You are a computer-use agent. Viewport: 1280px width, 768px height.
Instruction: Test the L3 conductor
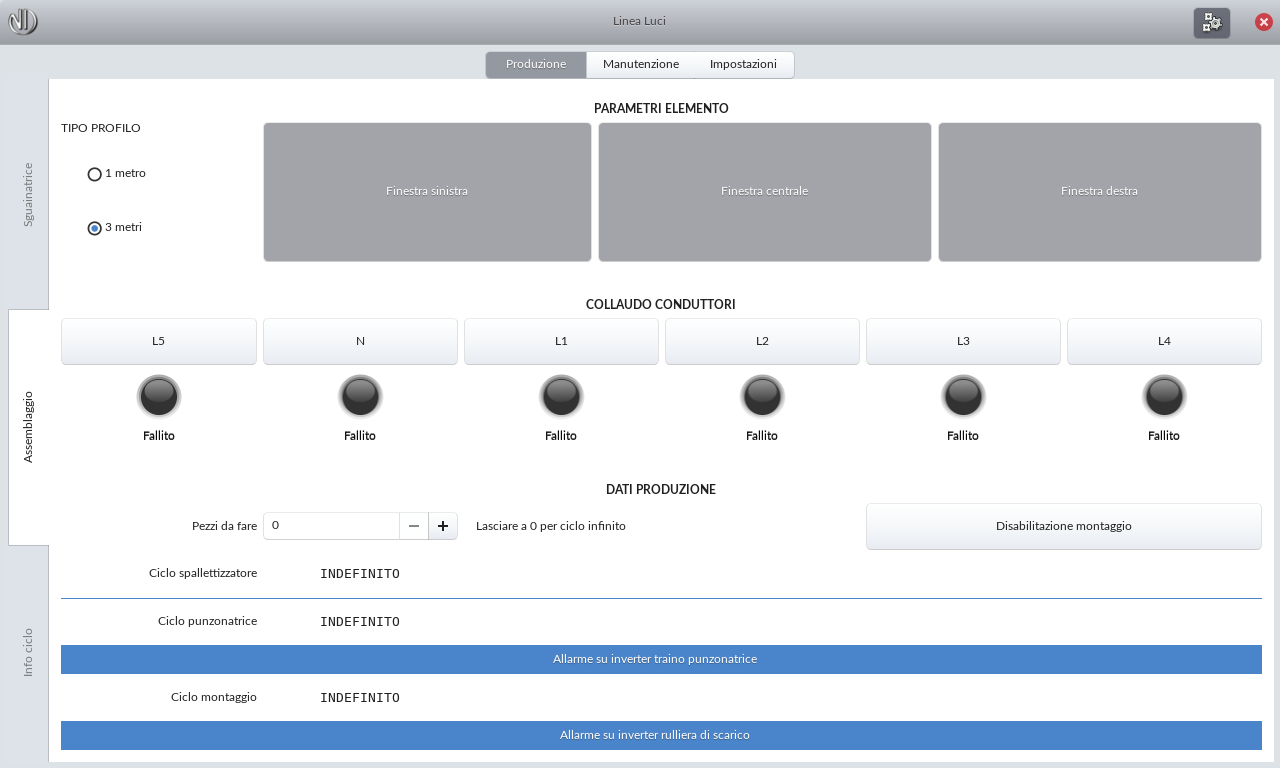click(x=963, y=342)
